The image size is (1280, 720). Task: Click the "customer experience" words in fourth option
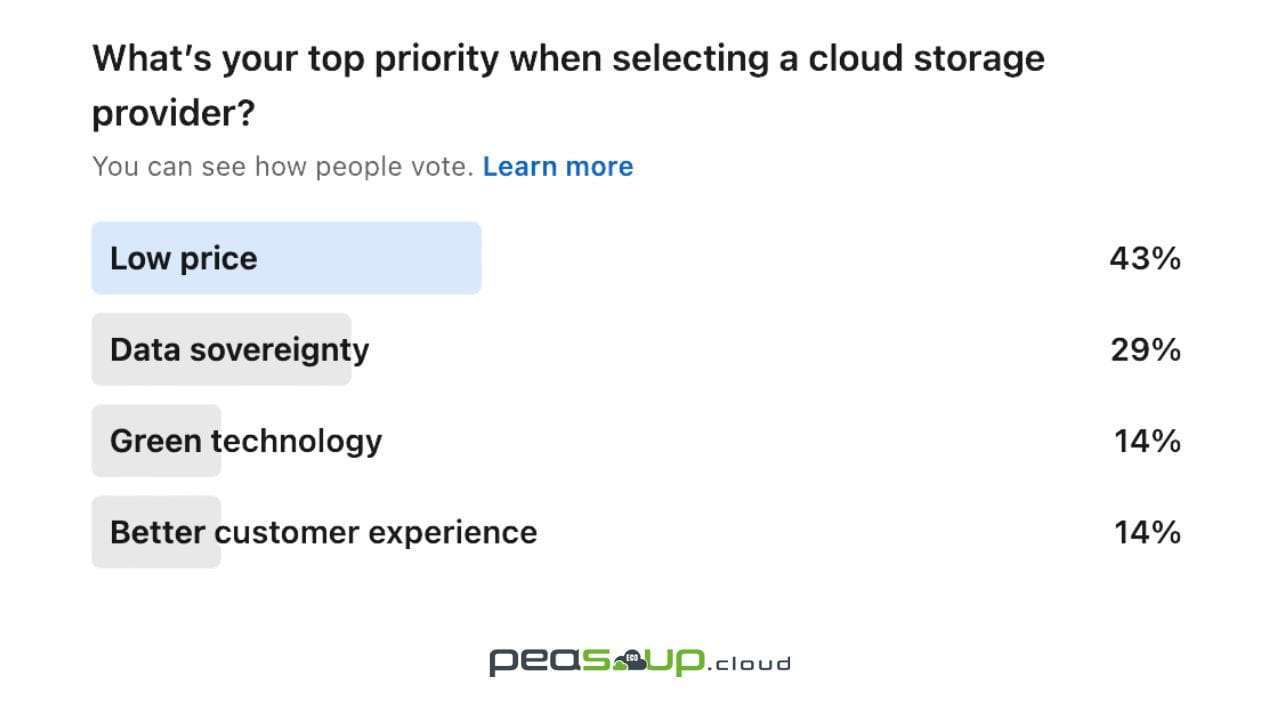pyautogui.click(x=376, y=532)
